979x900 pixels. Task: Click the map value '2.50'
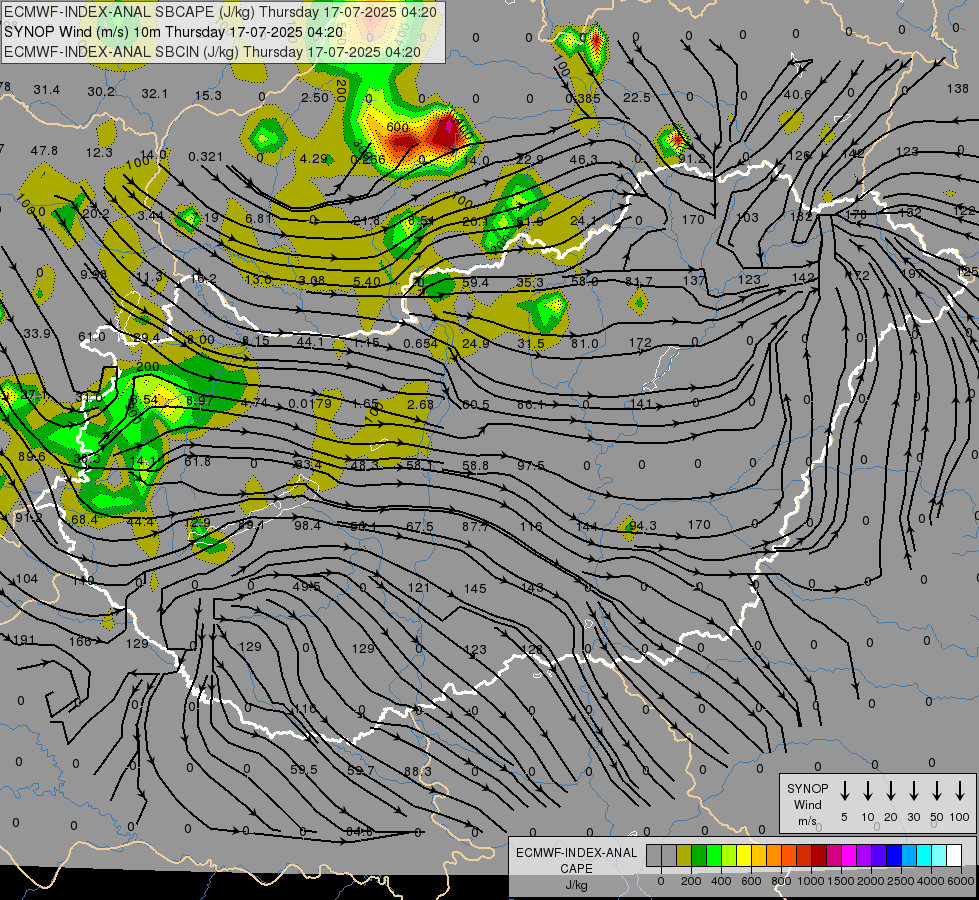click(x=315, y=97)
